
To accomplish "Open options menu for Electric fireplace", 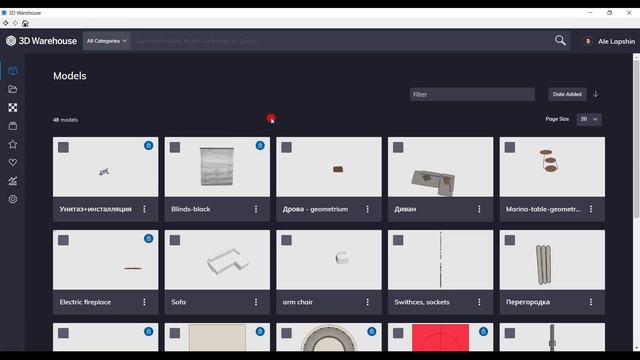I will (144, 302).
